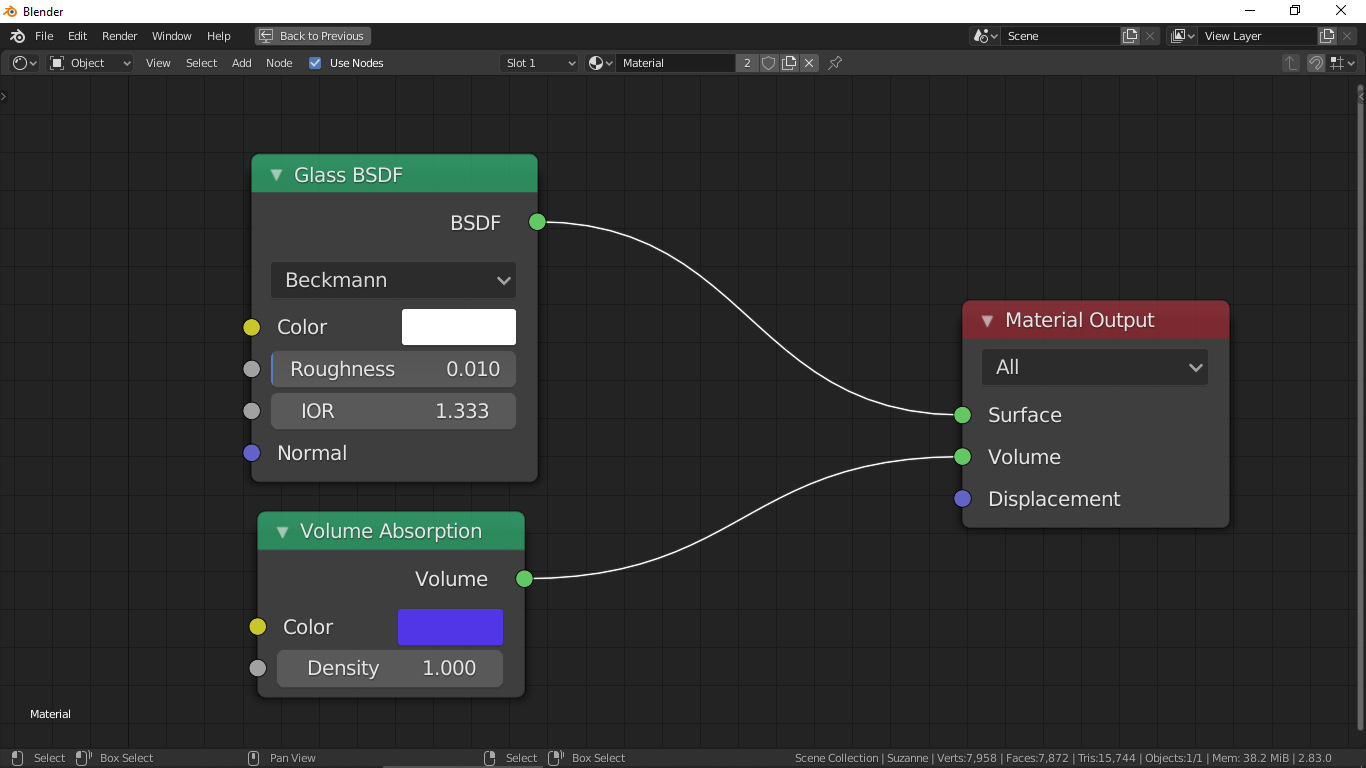Viewport: 1366px width, 768px height.
Task: Click the Blender logo menu icon
Action: 18,36
